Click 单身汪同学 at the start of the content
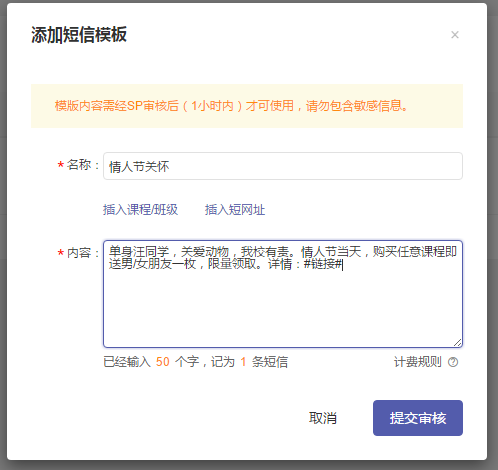 click(139, 252)
